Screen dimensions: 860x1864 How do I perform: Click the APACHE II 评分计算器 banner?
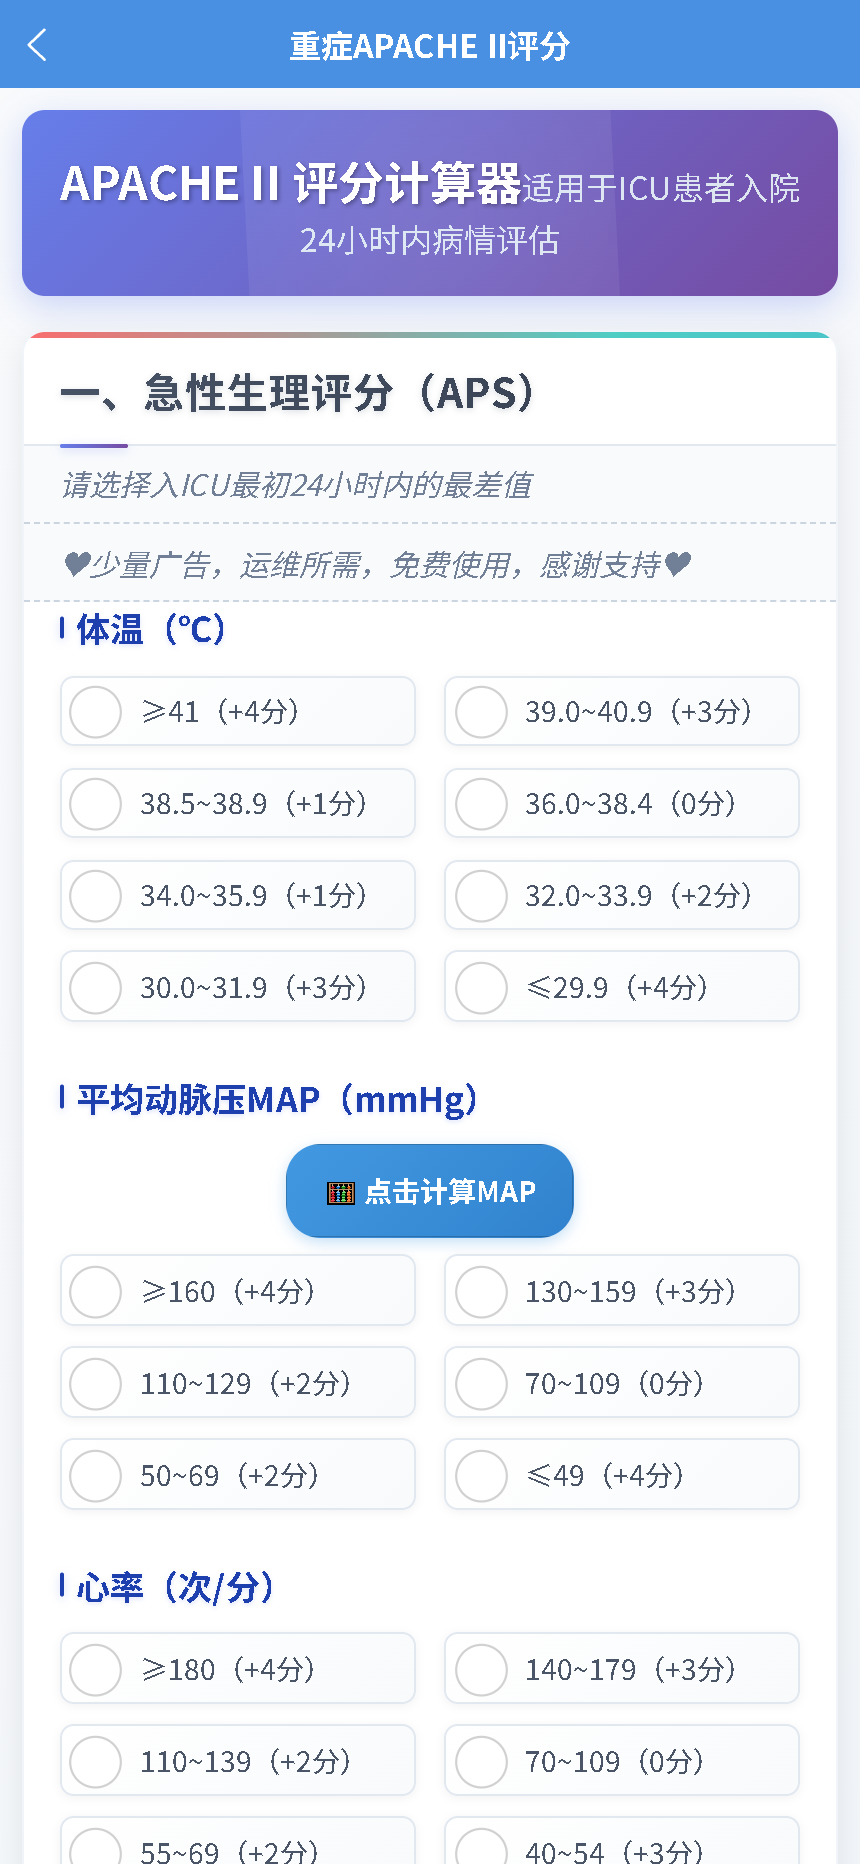430,203
